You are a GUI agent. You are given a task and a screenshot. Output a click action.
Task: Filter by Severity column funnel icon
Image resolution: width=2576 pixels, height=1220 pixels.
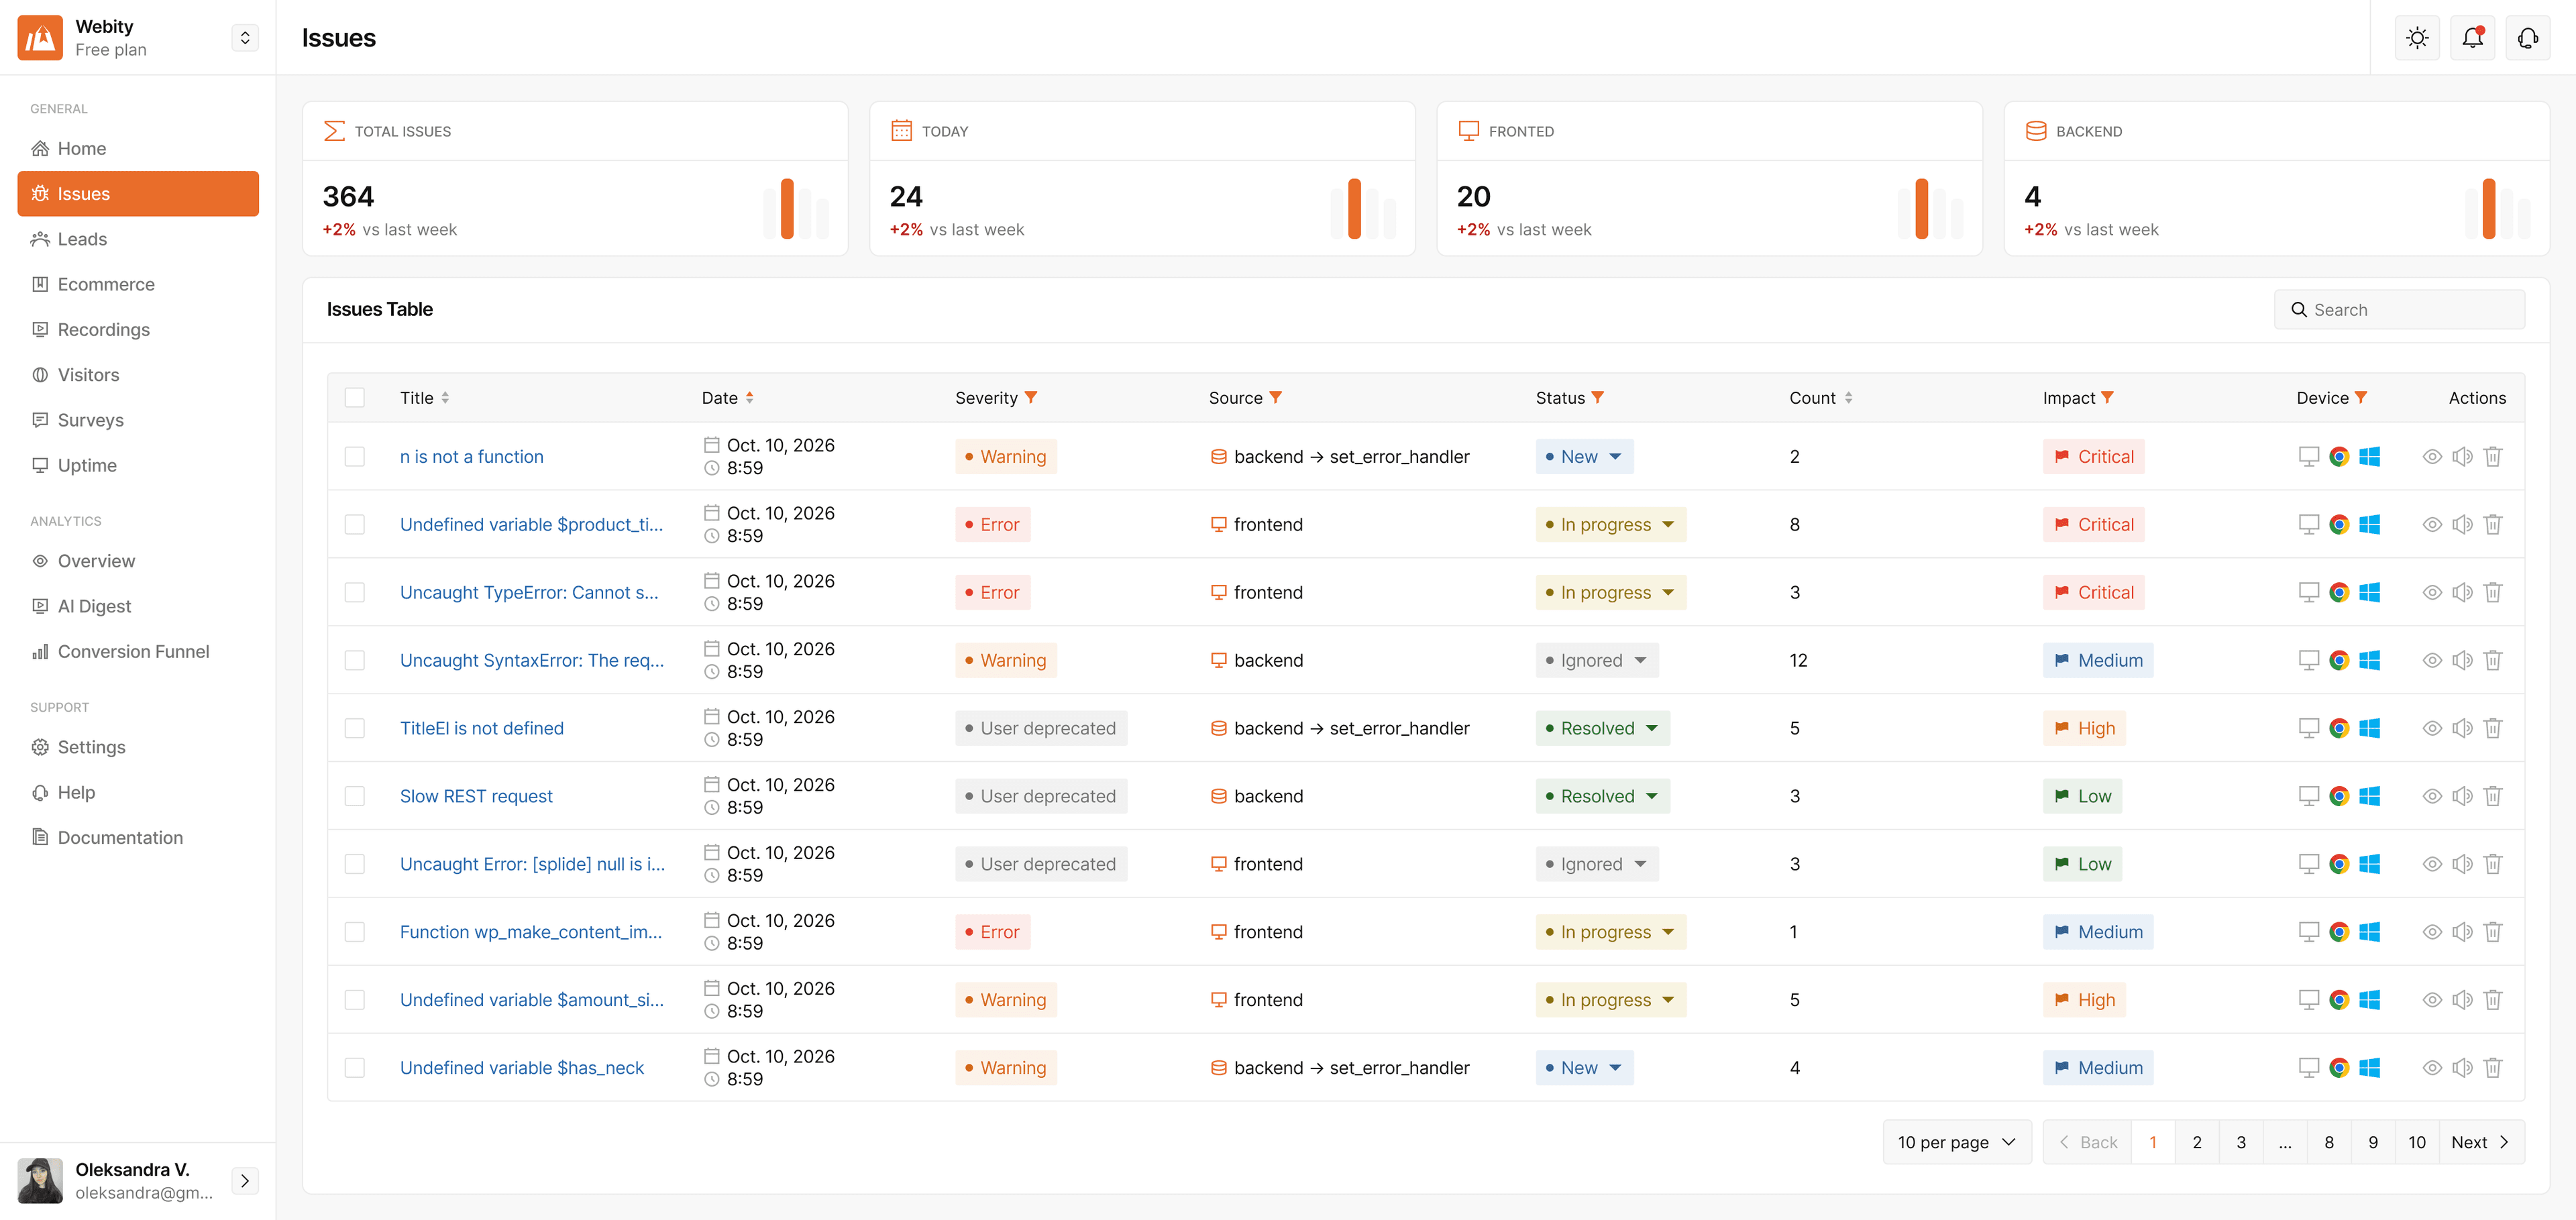click(1031, 398)
